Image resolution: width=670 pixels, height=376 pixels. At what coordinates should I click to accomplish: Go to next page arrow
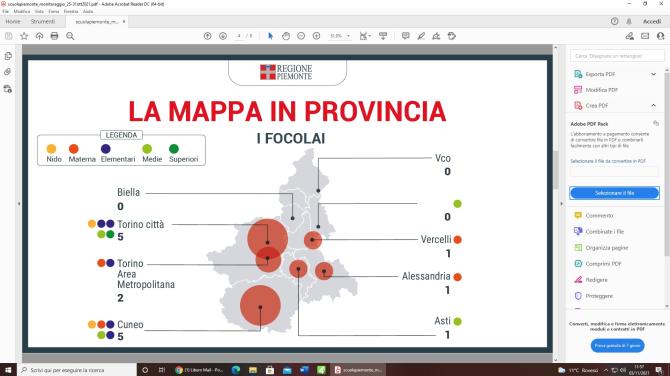[223, 36]
